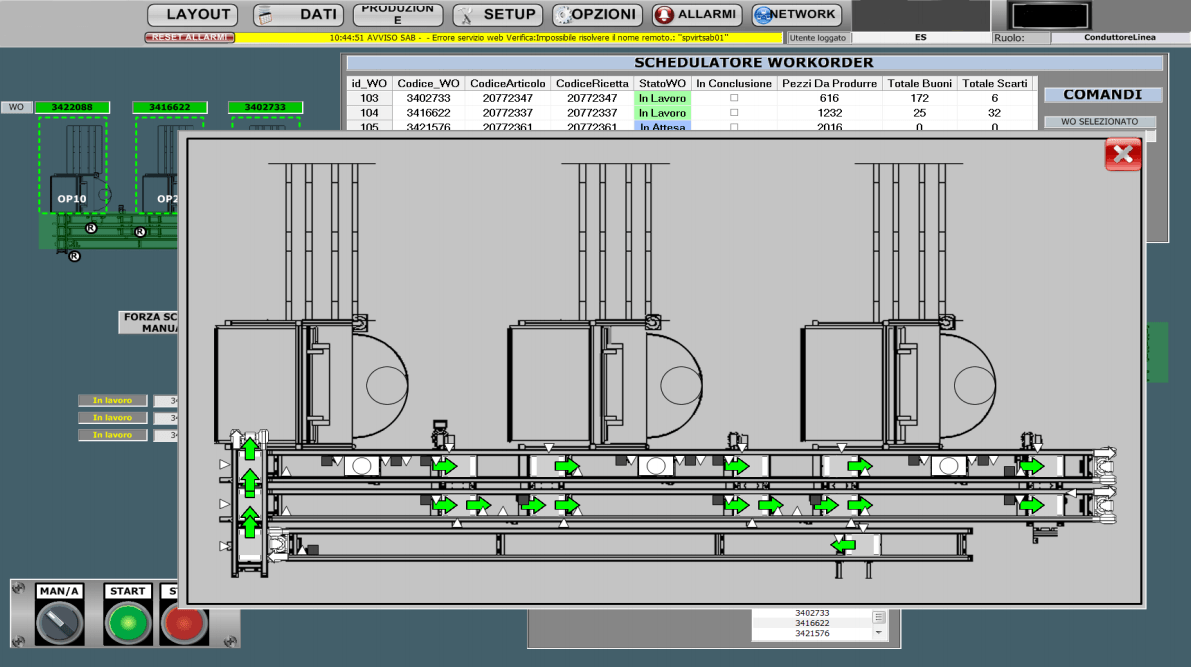The width and height of the screenshot is (1191, 667).
Task: Open the PRODUZIONE menu
Action: tap(398, 14)
